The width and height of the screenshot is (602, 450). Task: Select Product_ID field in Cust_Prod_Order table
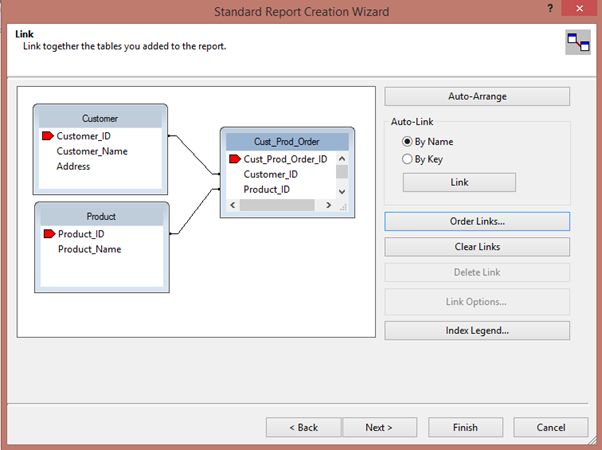[x=266, y=189]
